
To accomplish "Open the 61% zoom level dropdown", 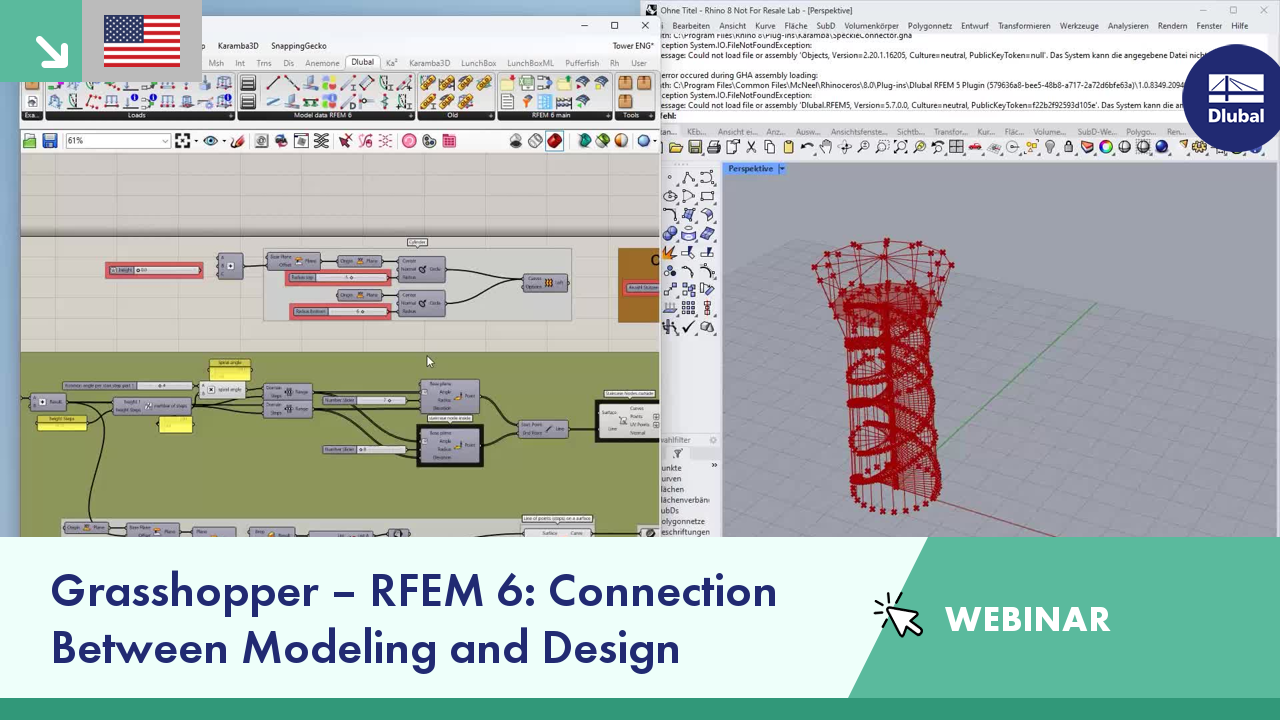I will 165,141.
